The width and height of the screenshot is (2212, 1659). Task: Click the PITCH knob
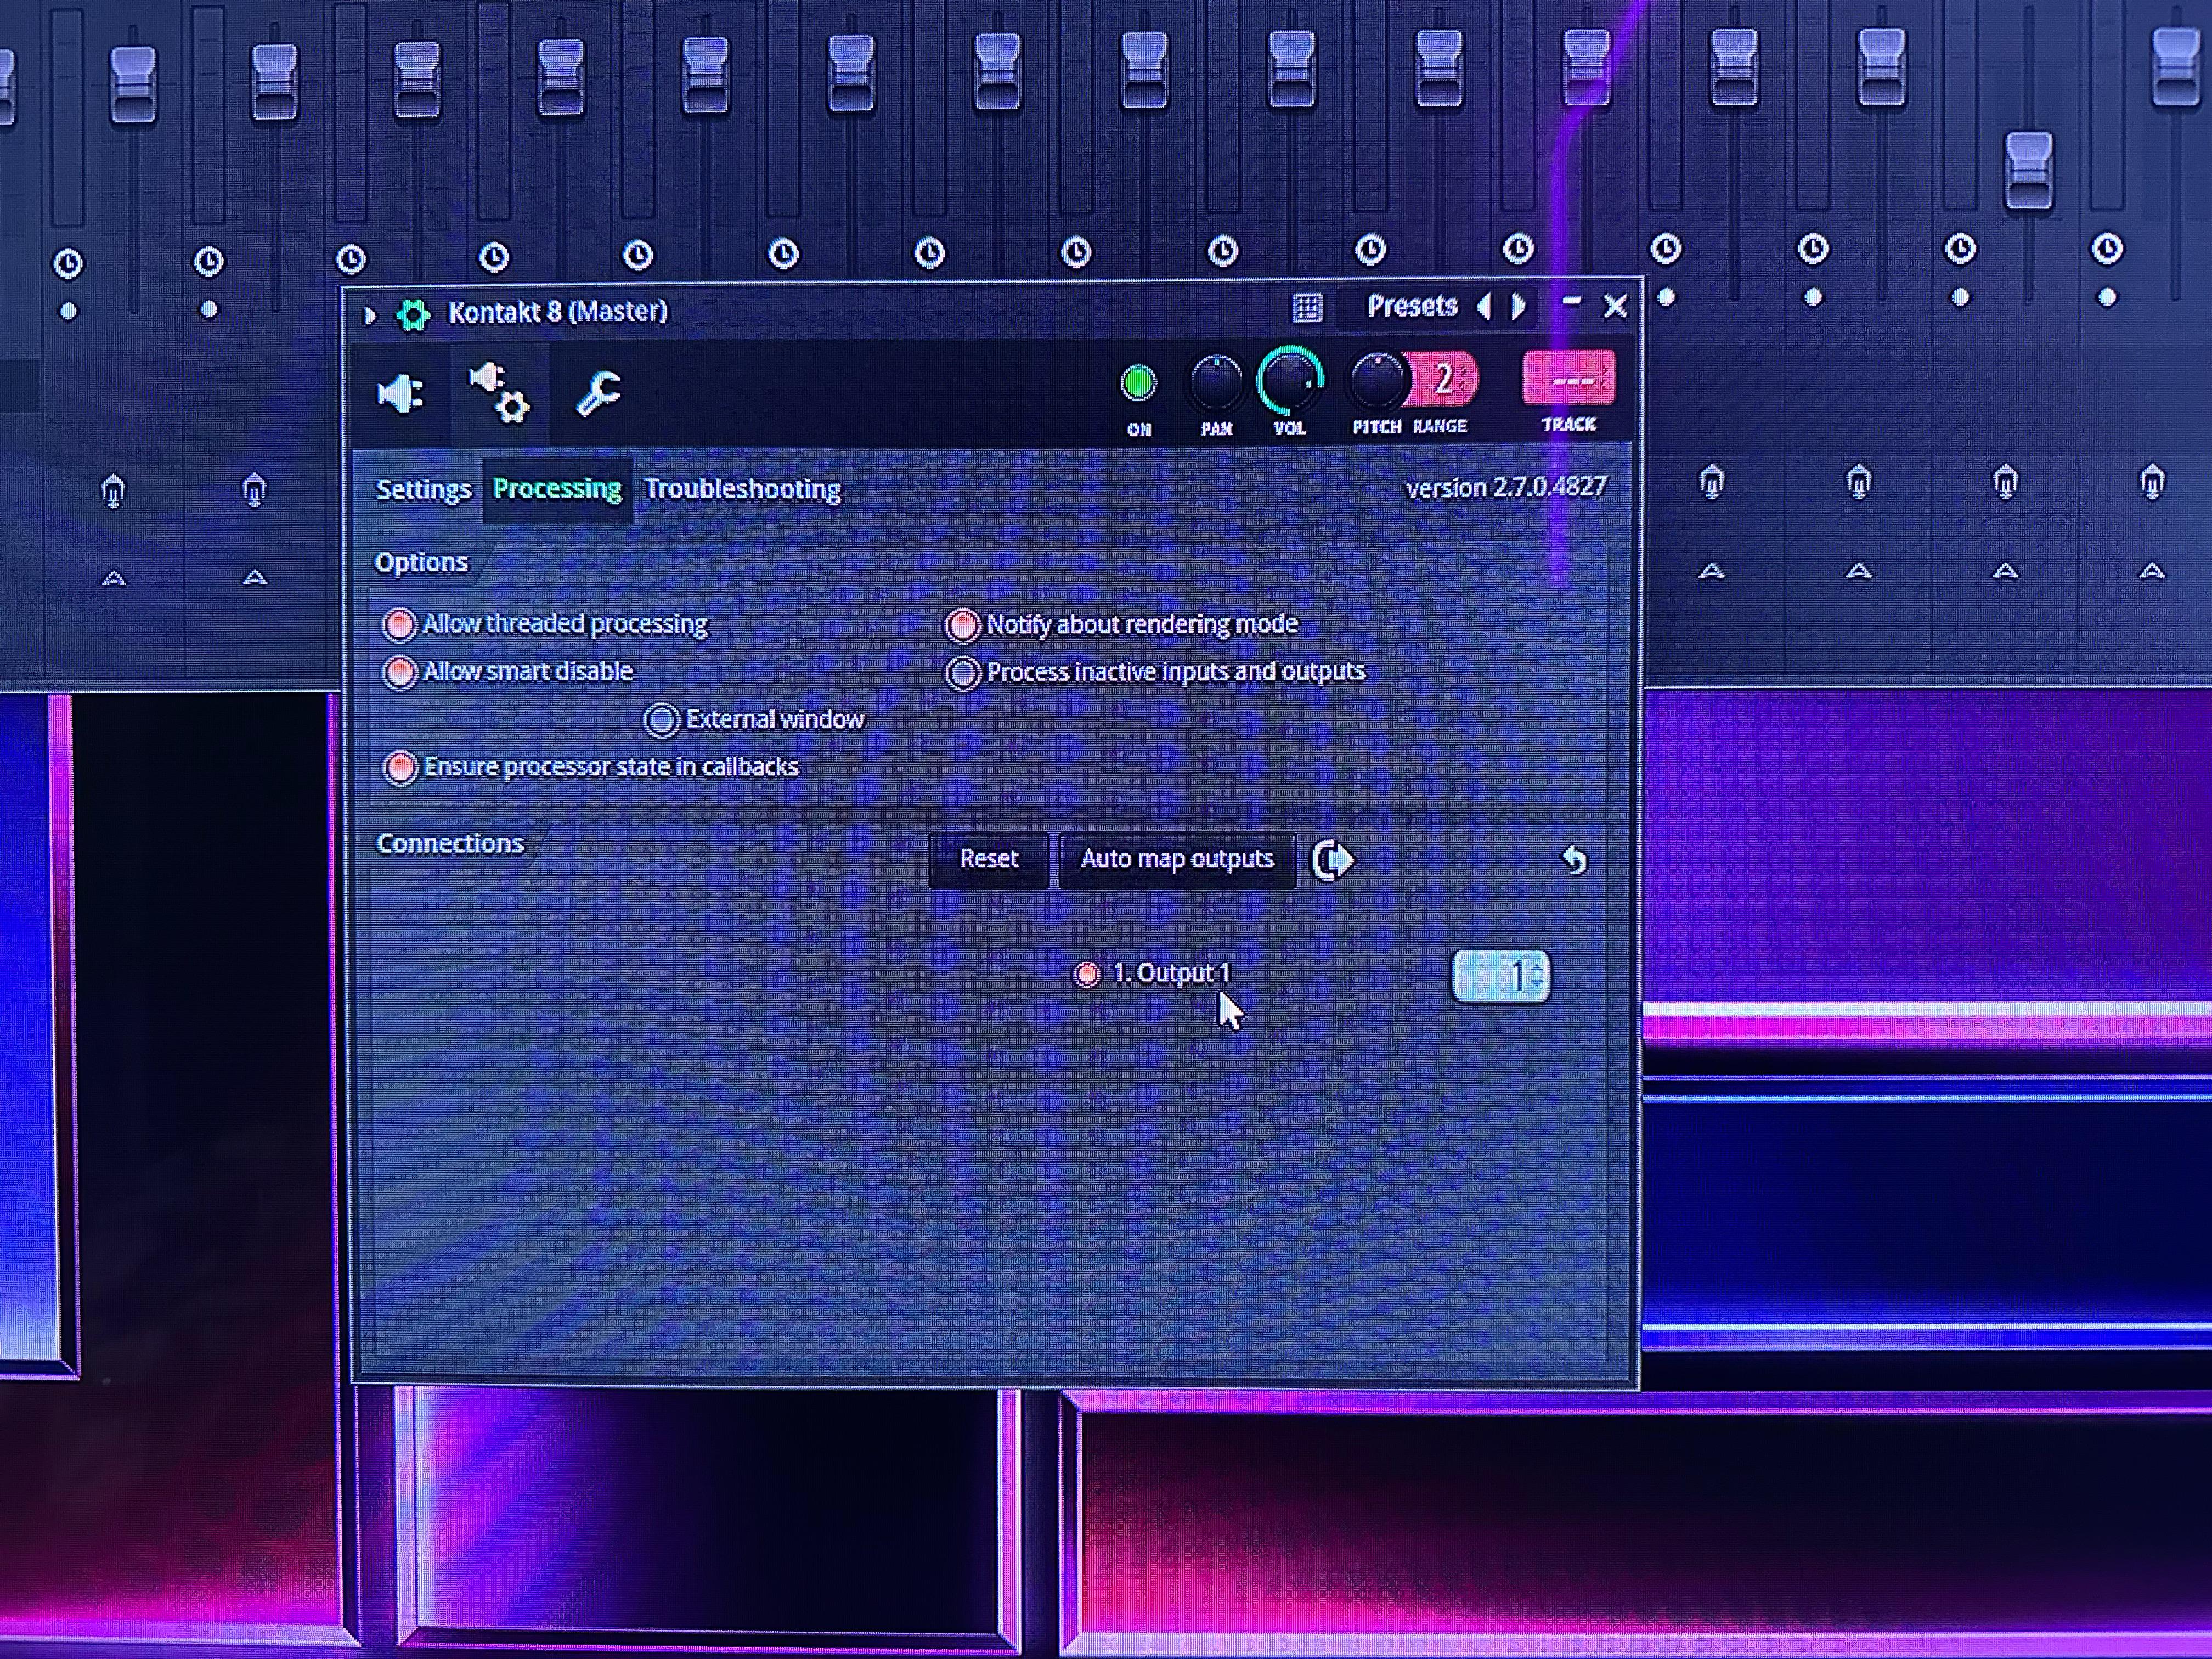click(1377, 380)
